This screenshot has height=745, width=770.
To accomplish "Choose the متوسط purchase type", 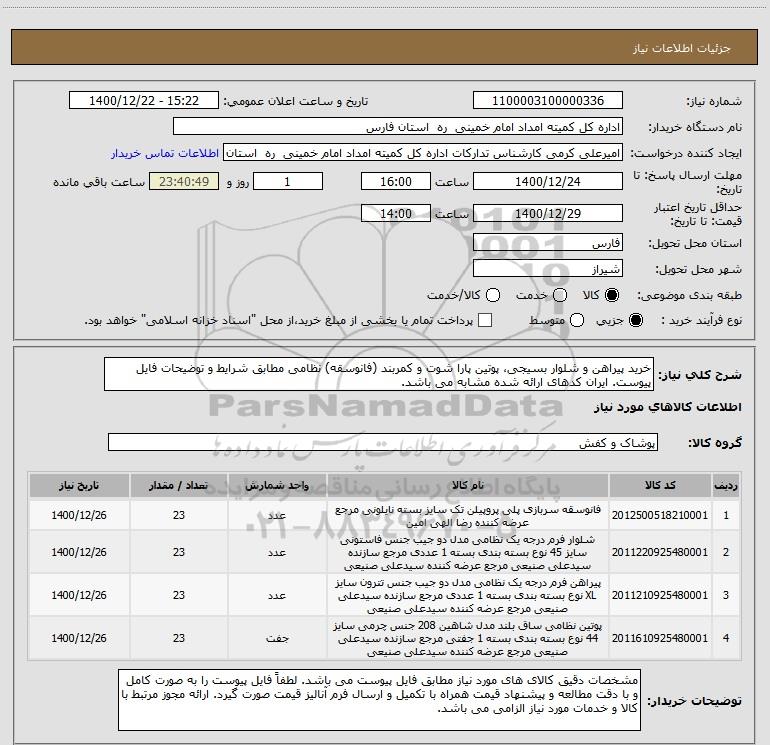I will click(x=577, y=320).
